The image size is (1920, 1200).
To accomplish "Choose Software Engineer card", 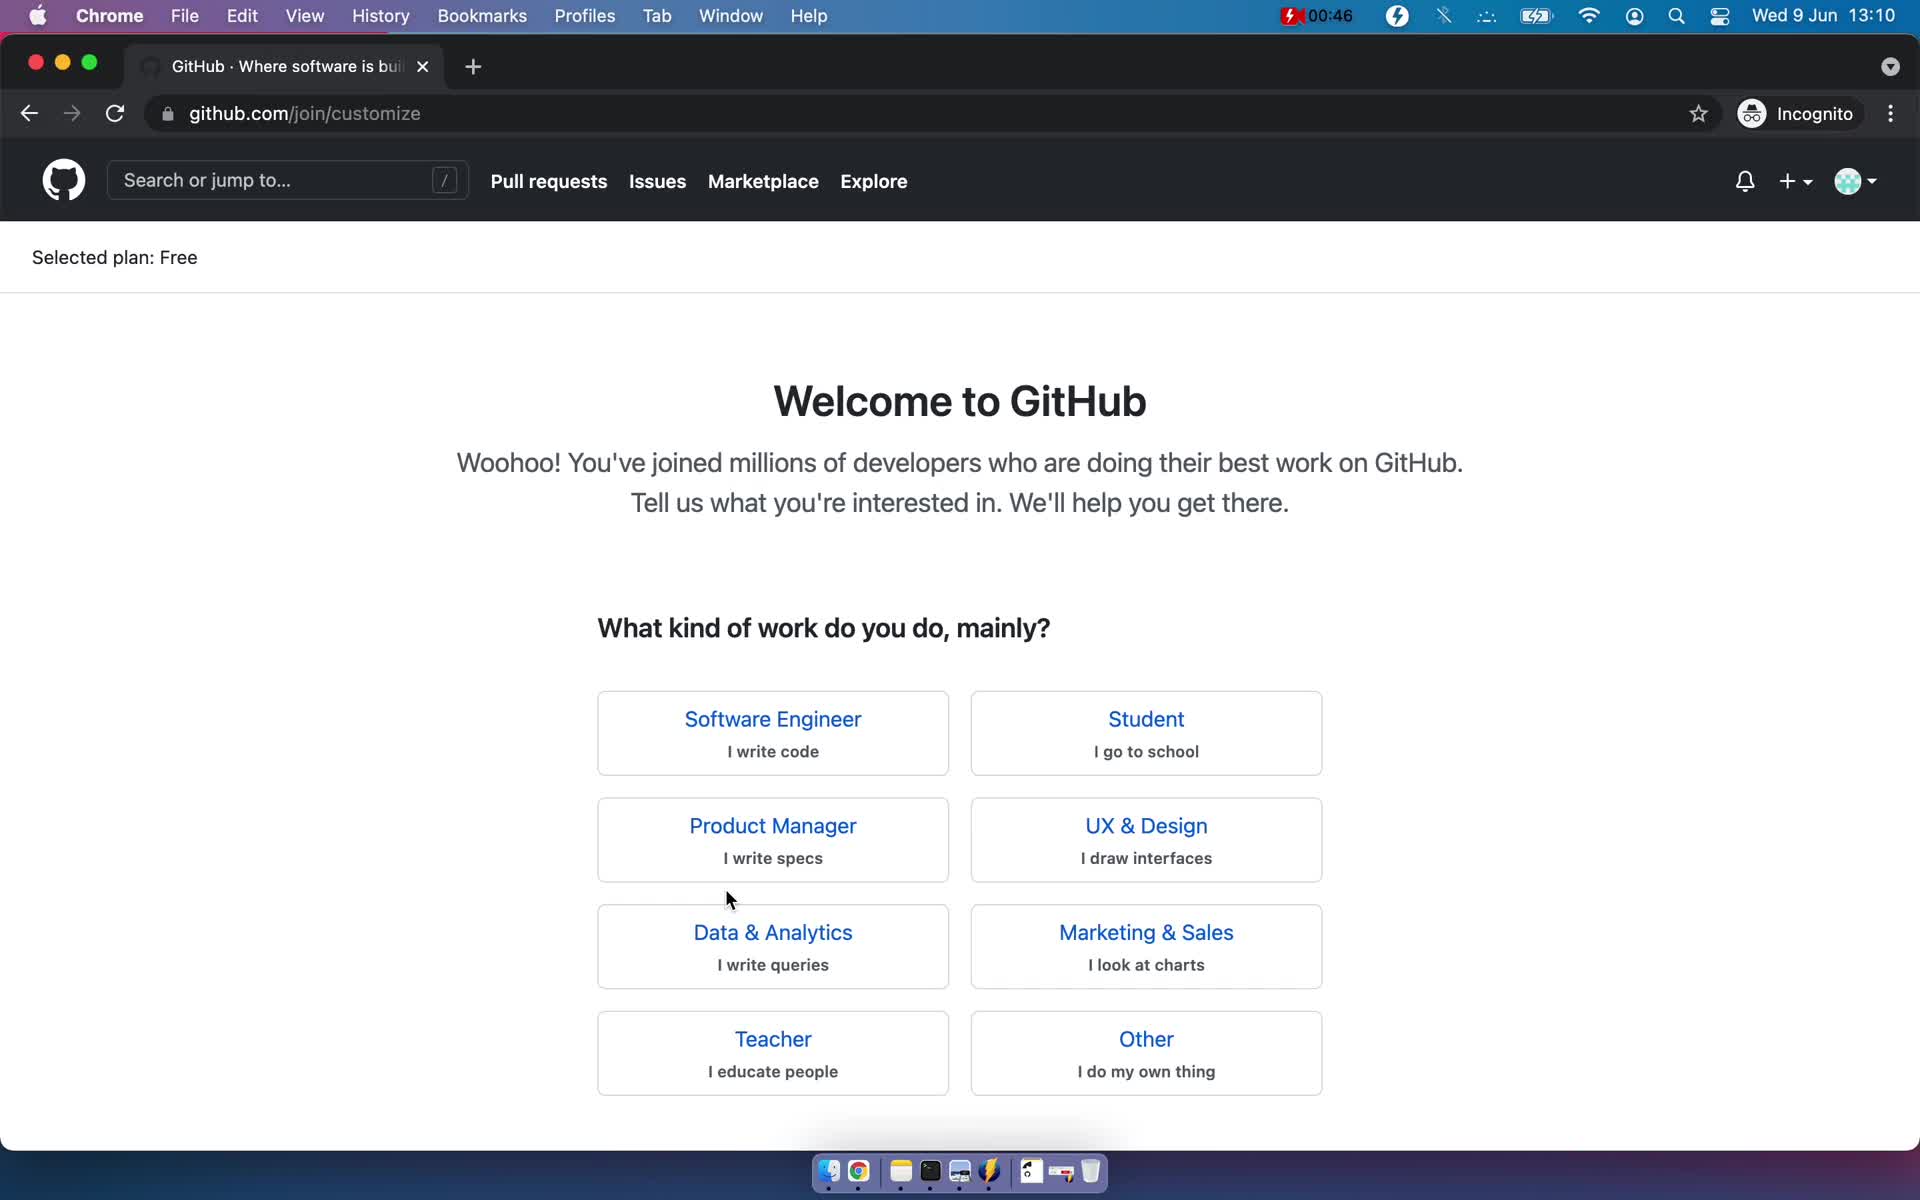I will 773,733.
